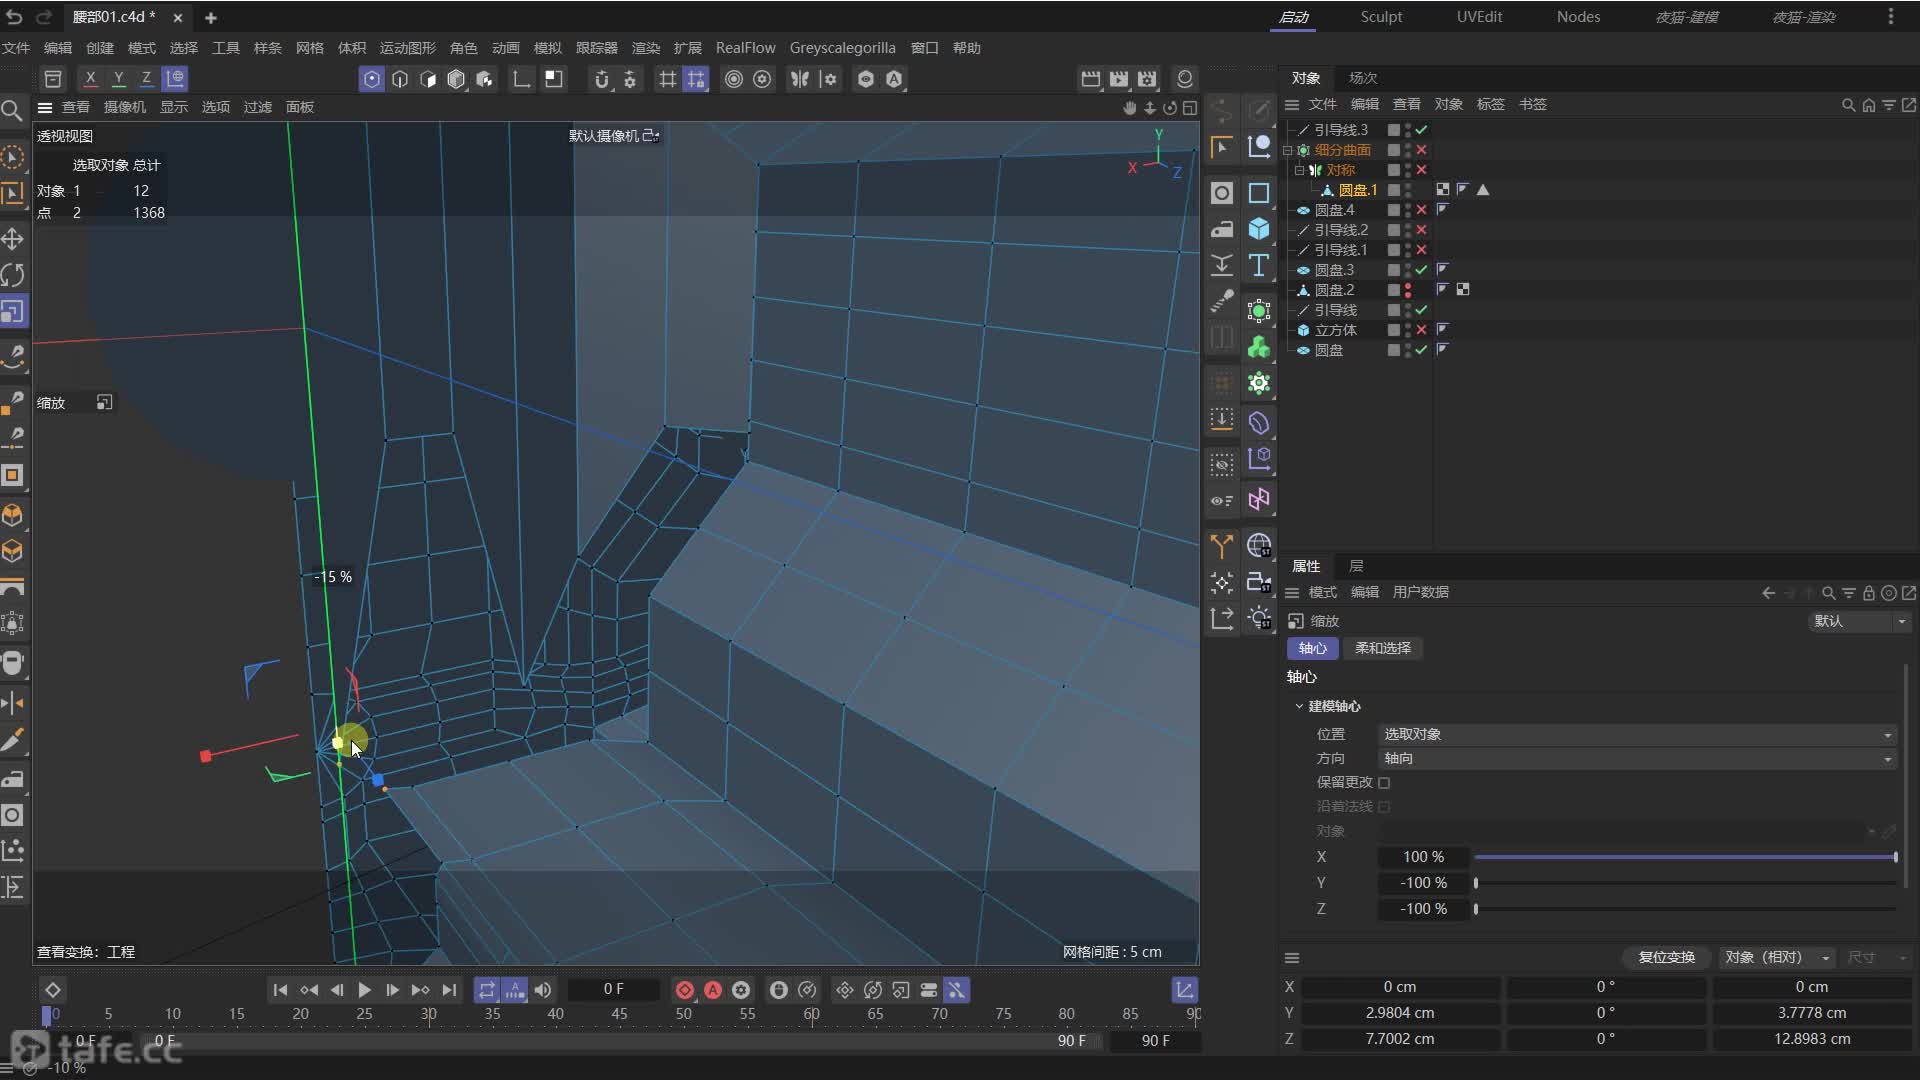Image resolution: width=1920 pixels, height=1080 pixels.
Task: Adjust the Y scale percentage slider
Action: (1685, 884)
